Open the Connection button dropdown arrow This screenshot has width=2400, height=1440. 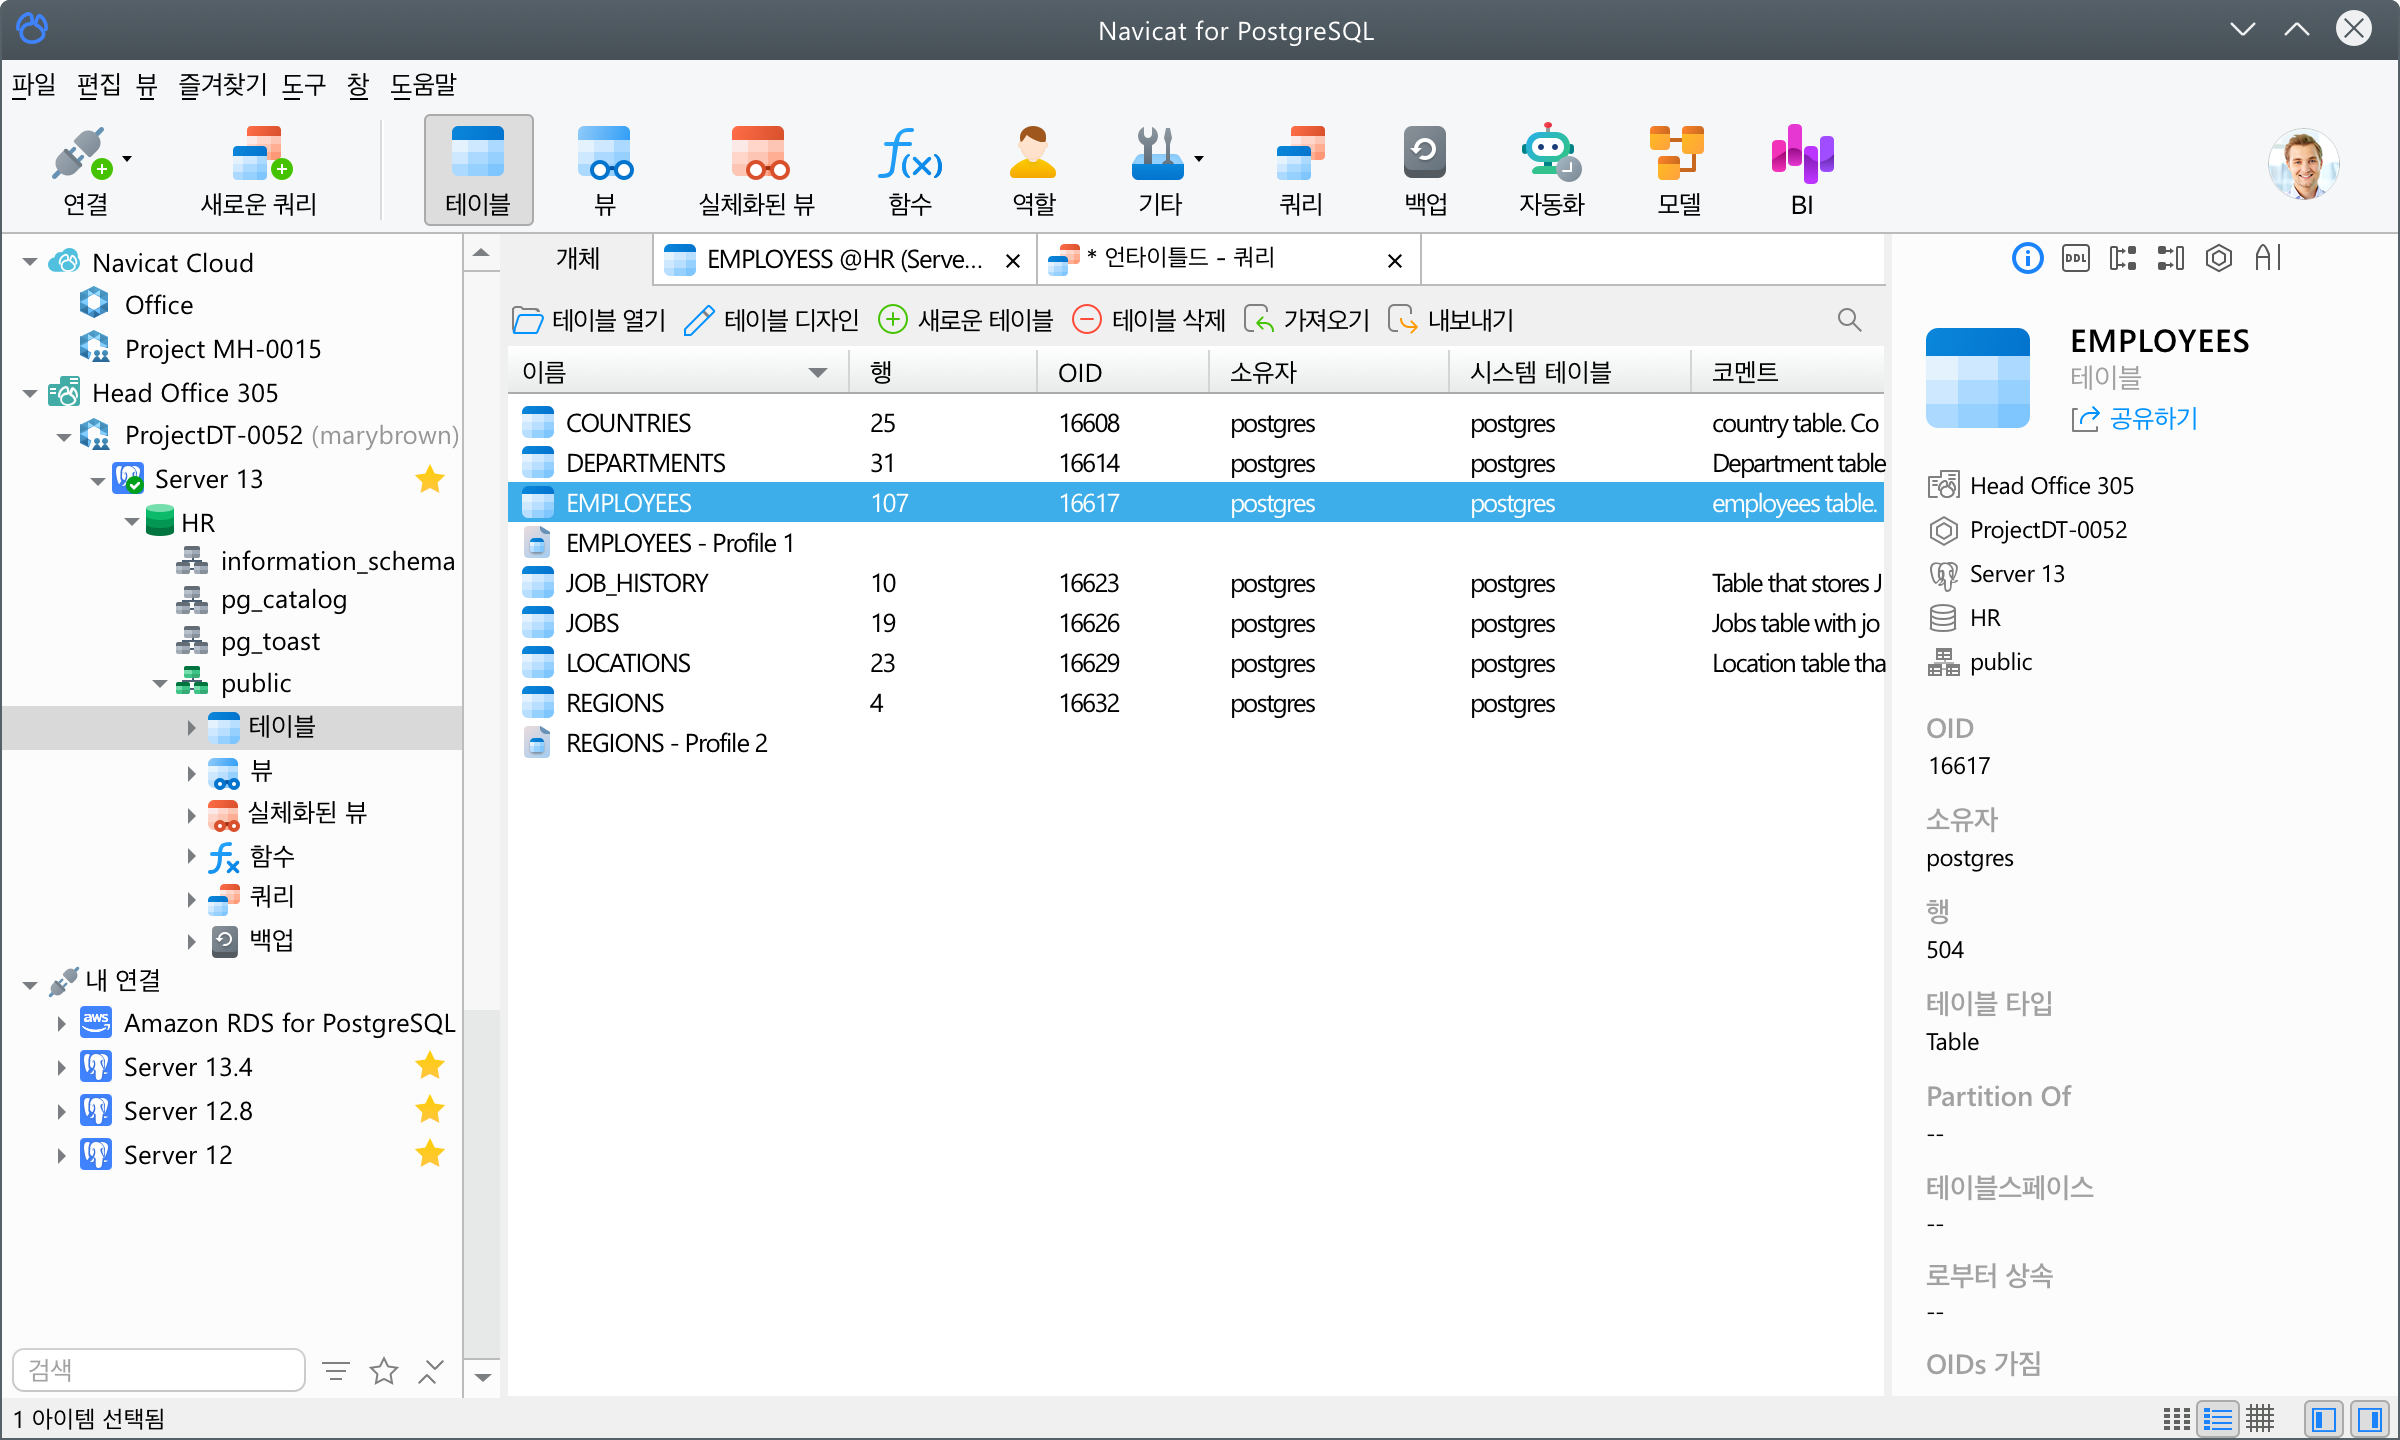pos(127,159)
